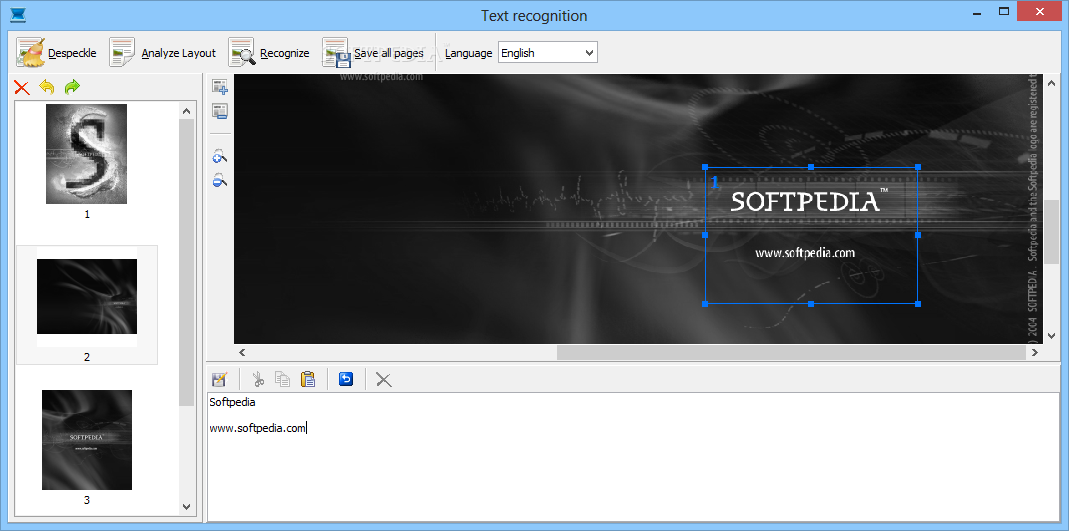Maximize the Text recognition window

(x=1003, y=11)
